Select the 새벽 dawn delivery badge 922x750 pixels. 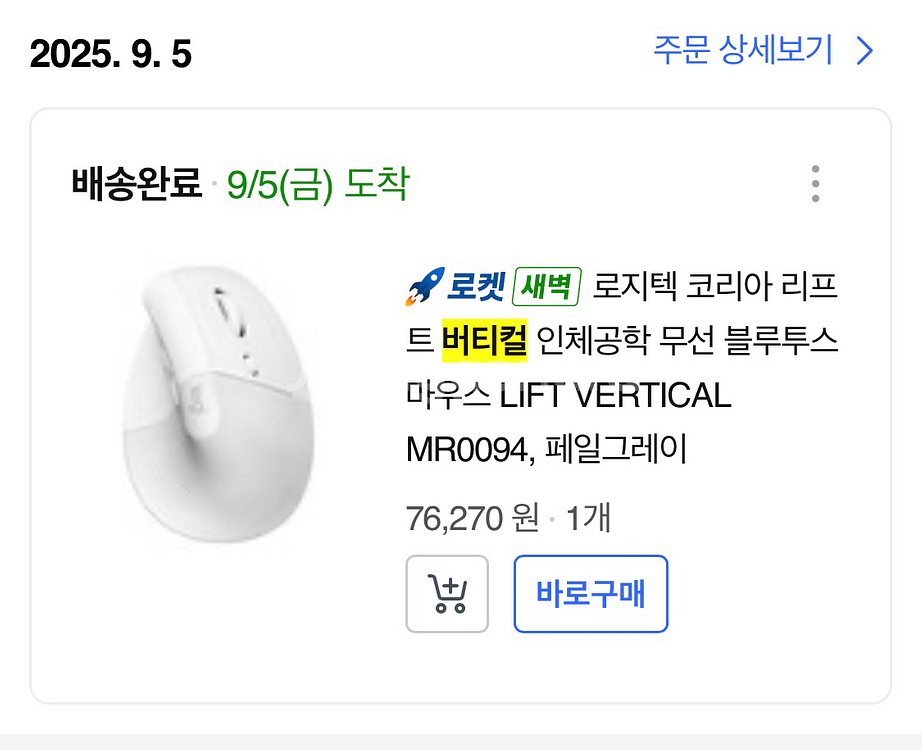(545, 286)
